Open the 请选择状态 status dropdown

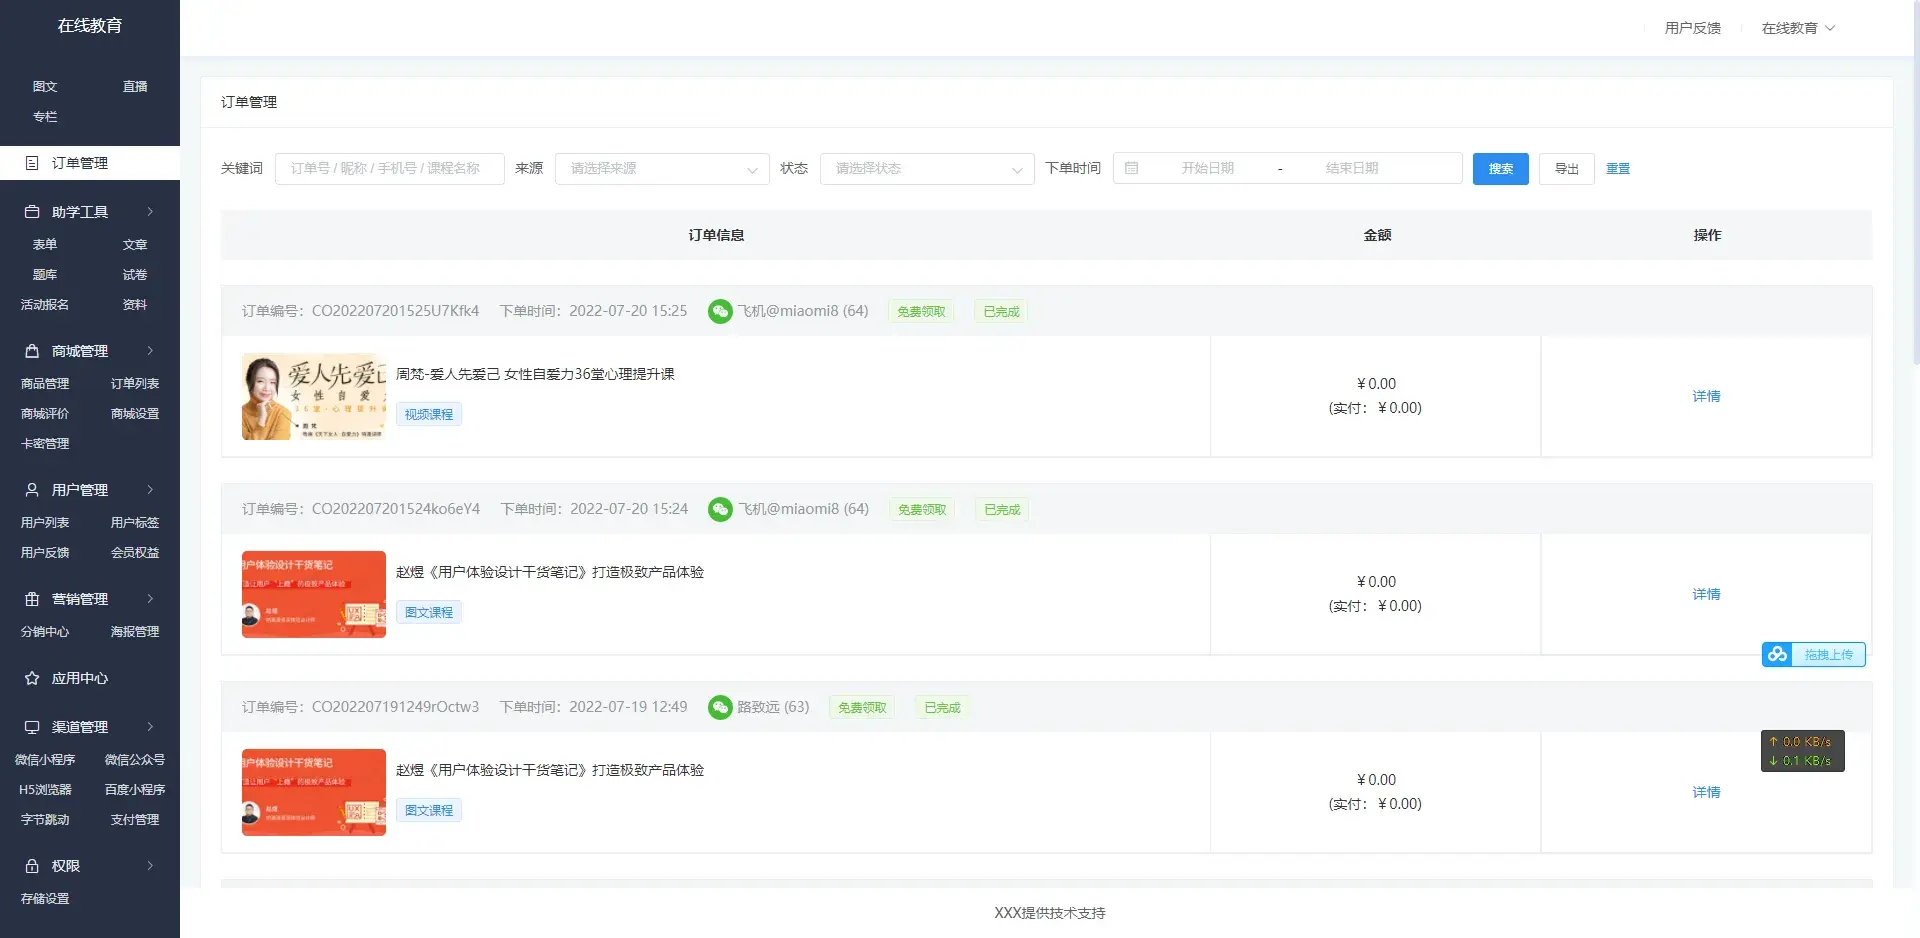click(x=927, y=168)
